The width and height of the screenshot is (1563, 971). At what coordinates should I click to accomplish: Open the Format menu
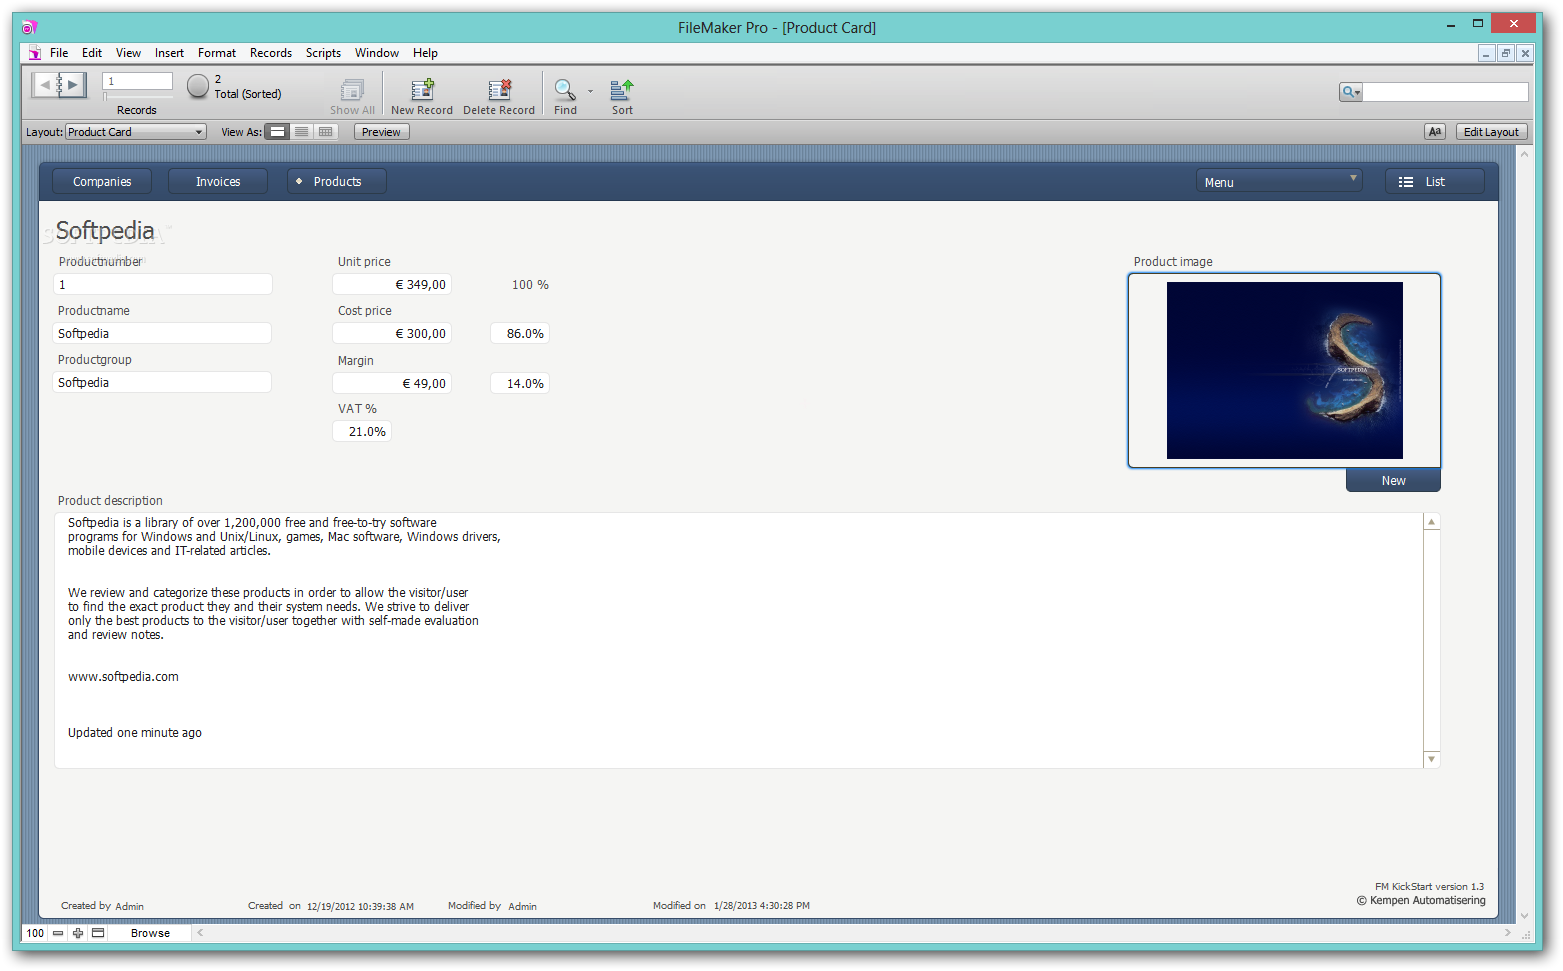(x=217, y=53)
